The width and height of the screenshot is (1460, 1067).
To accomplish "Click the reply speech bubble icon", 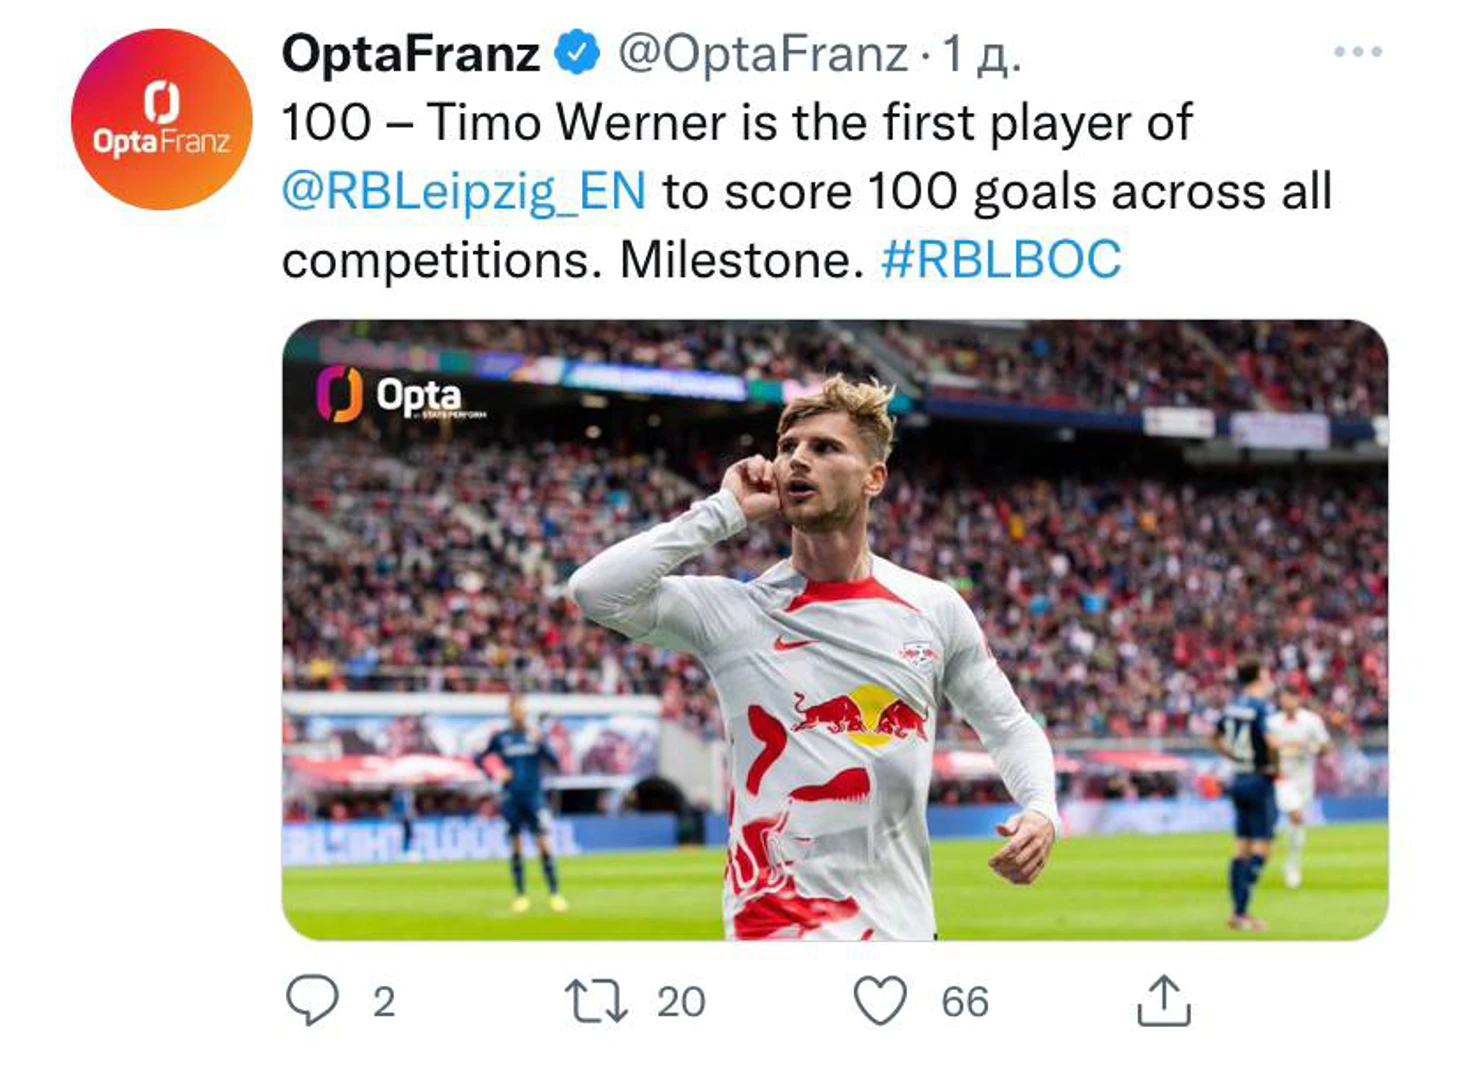I will coord(312,1000).
